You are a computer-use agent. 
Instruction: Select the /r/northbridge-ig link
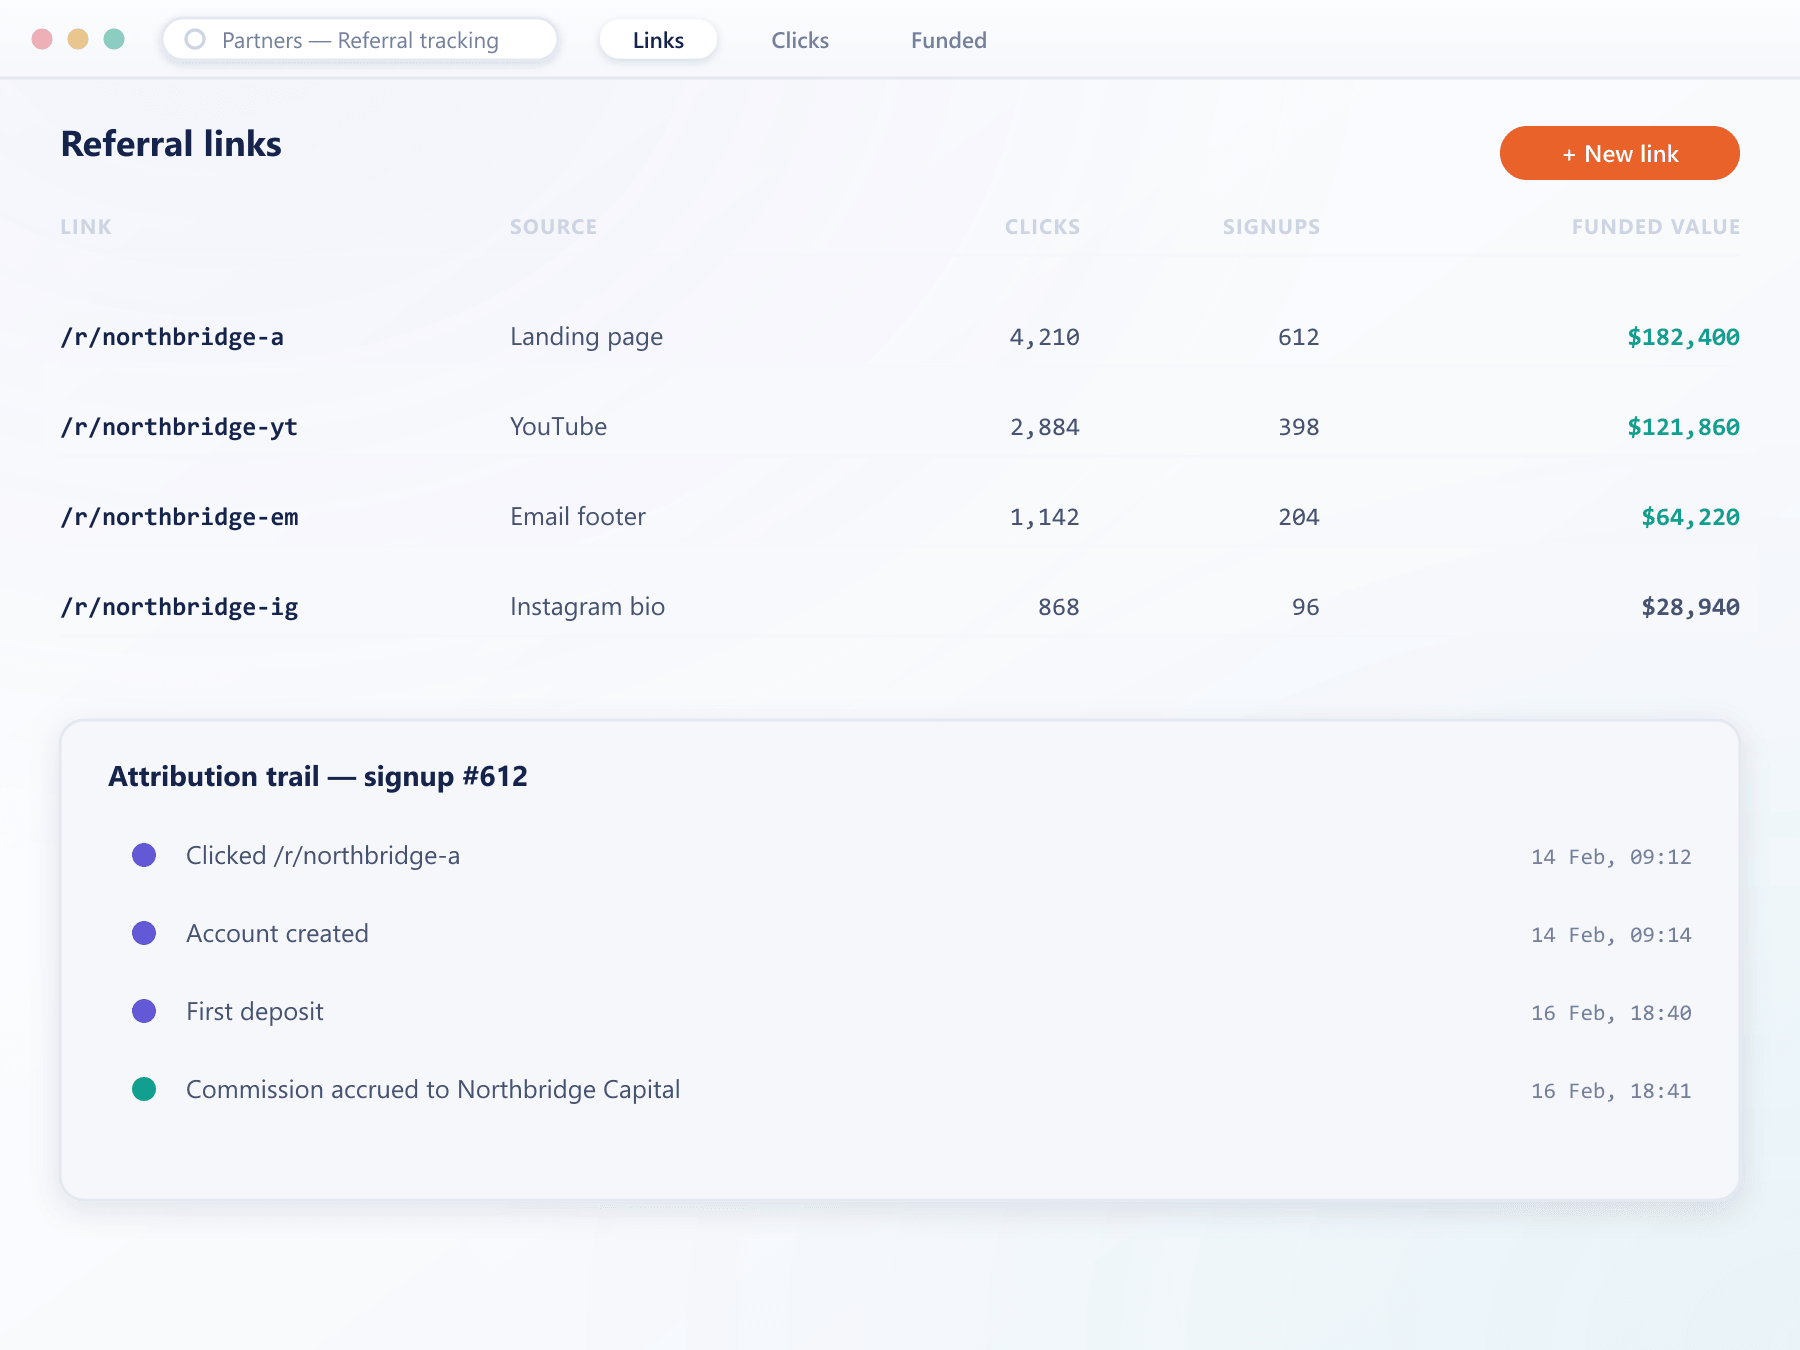click(x=179, y=607)
